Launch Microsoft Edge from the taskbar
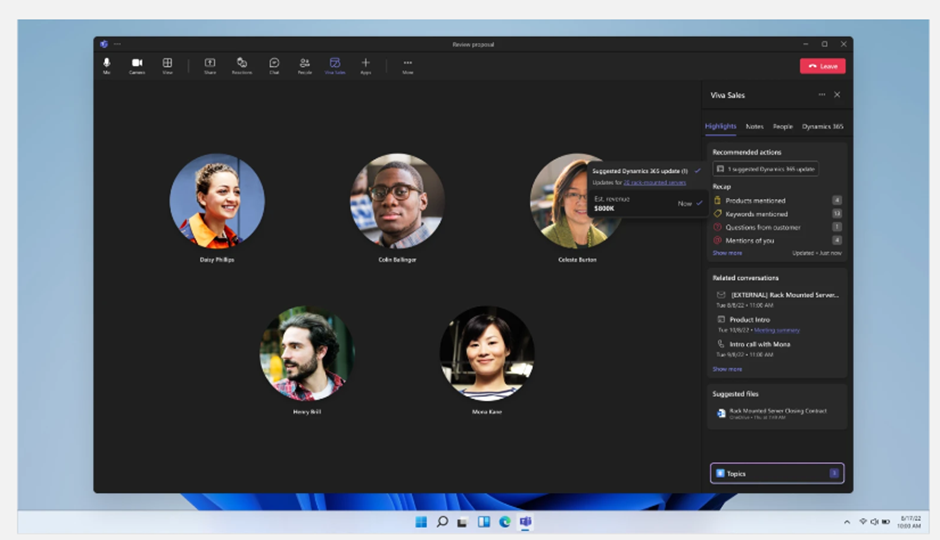The width and height of the screenshot is (940, 540). (505, 522)
